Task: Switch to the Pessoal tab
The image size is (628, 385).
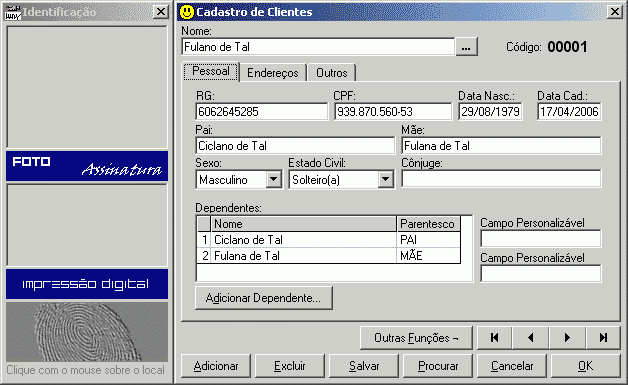Action: click(x=211, y=71)
